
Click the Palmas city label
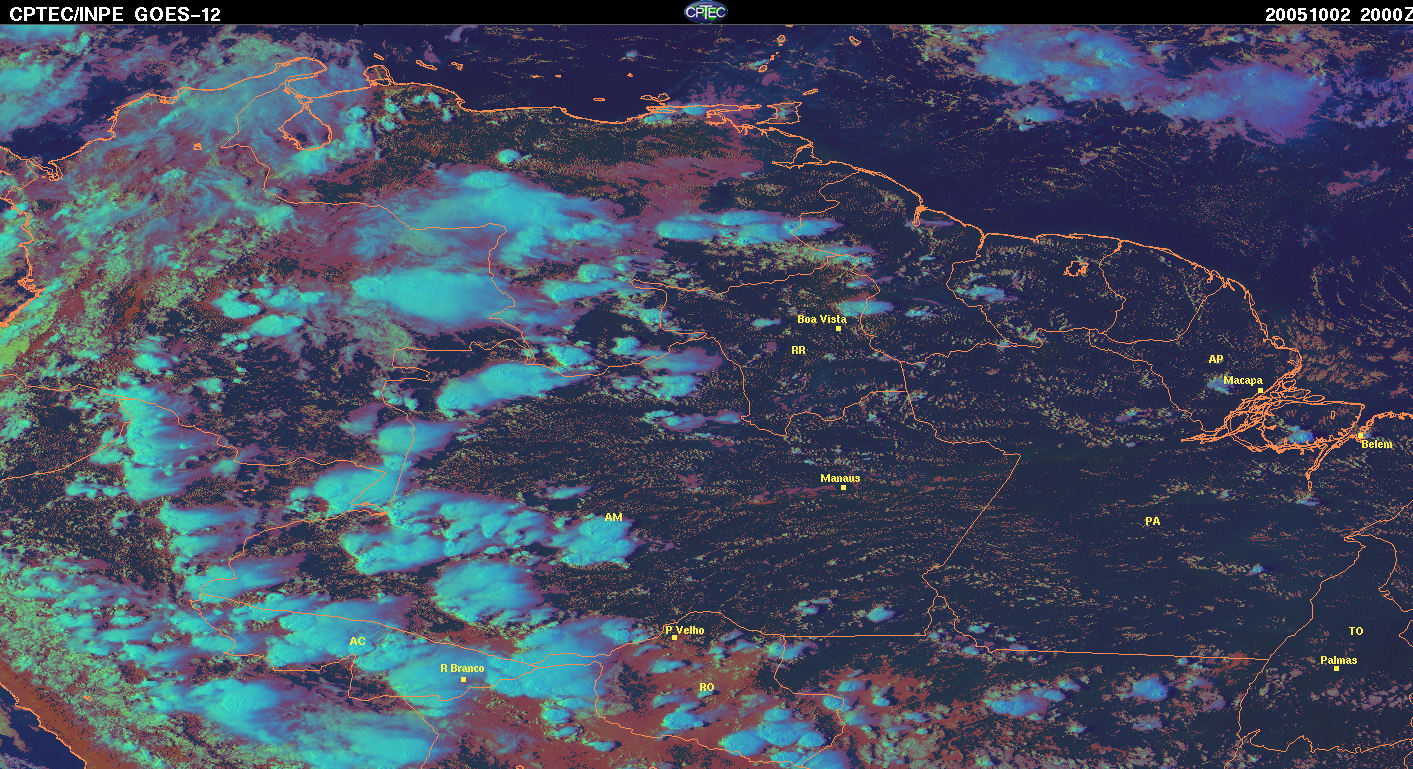[1339, 660]
